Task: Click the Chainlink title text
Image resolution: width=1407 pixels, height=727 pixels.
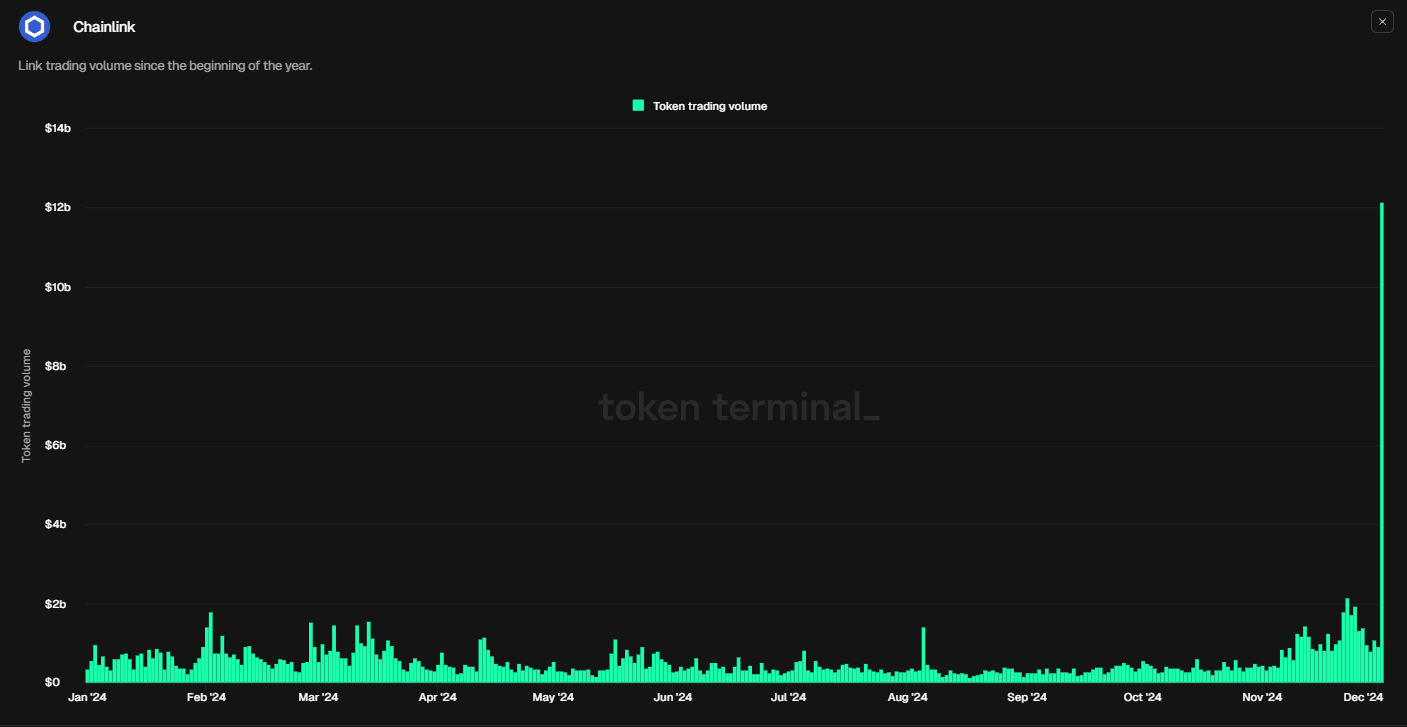Action: [x=104, y=26]
